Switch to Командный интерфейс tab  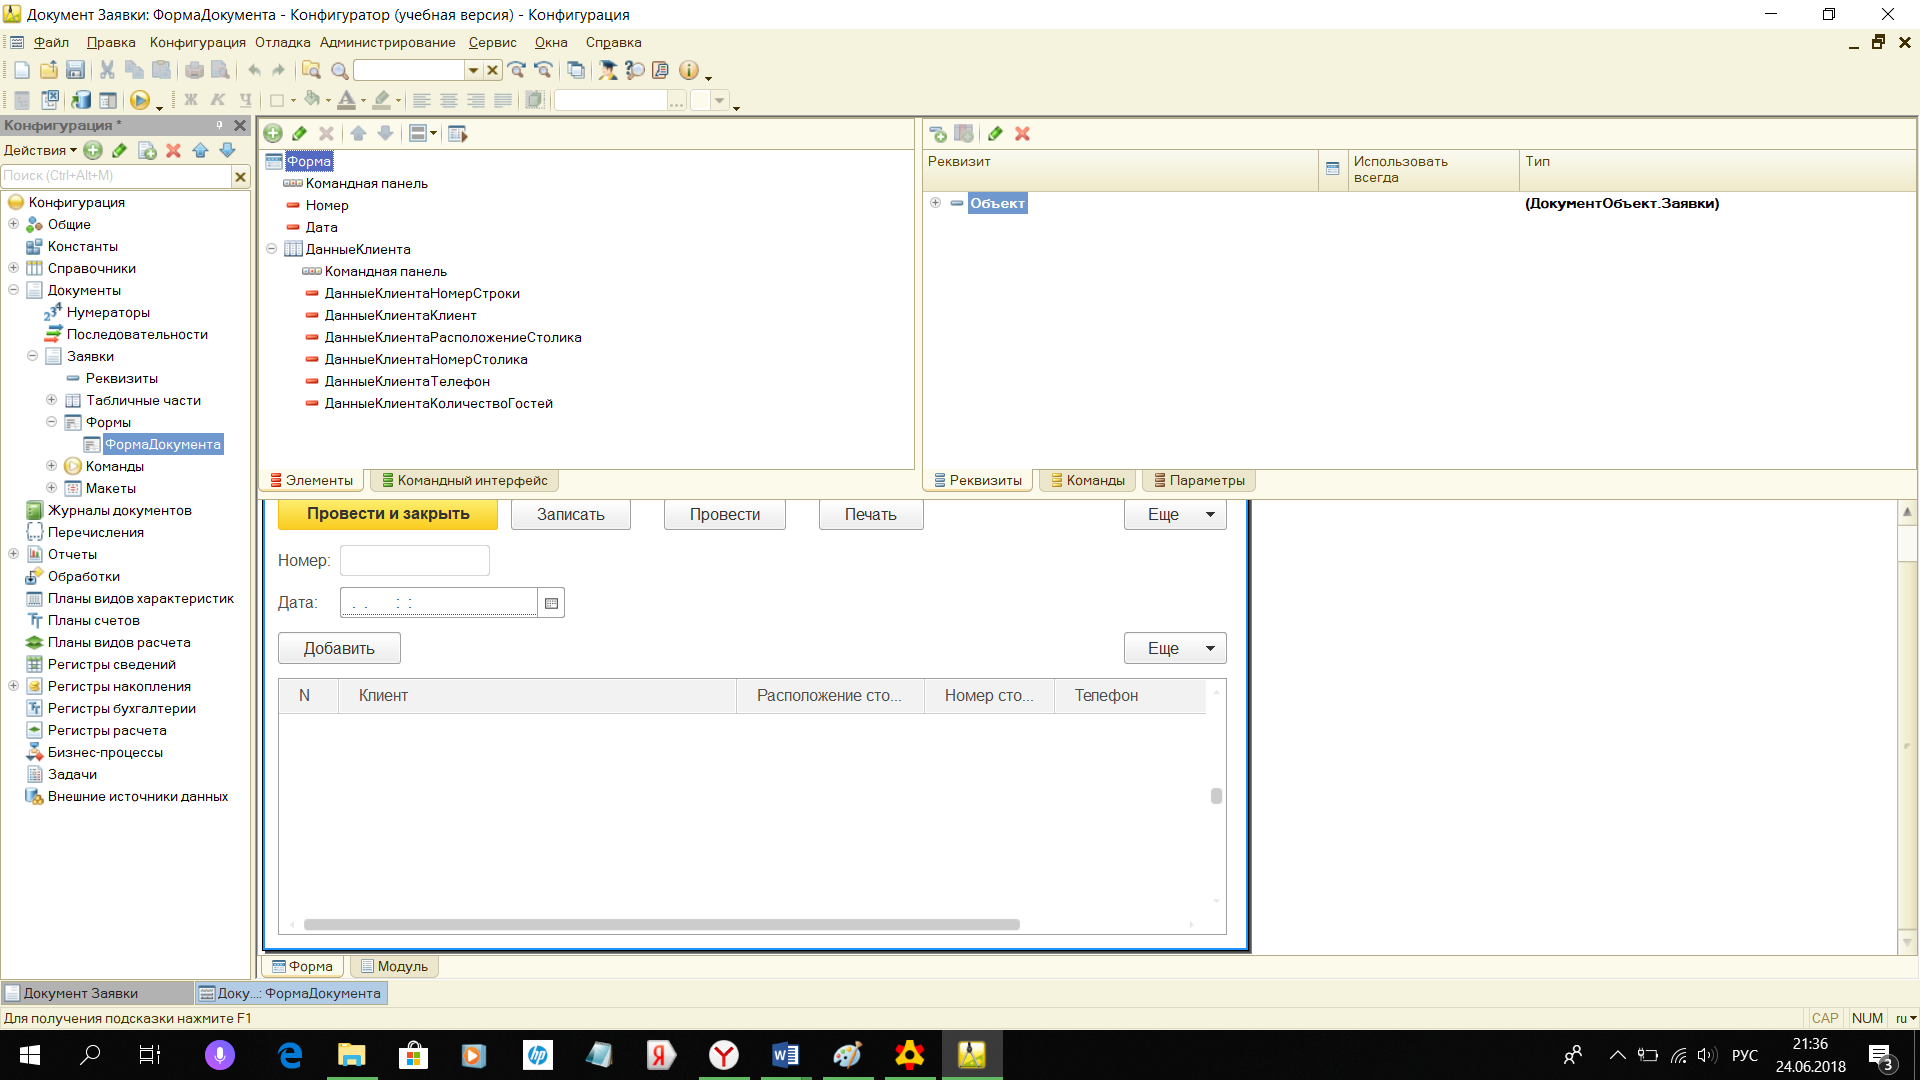click(x=464, y=480)
